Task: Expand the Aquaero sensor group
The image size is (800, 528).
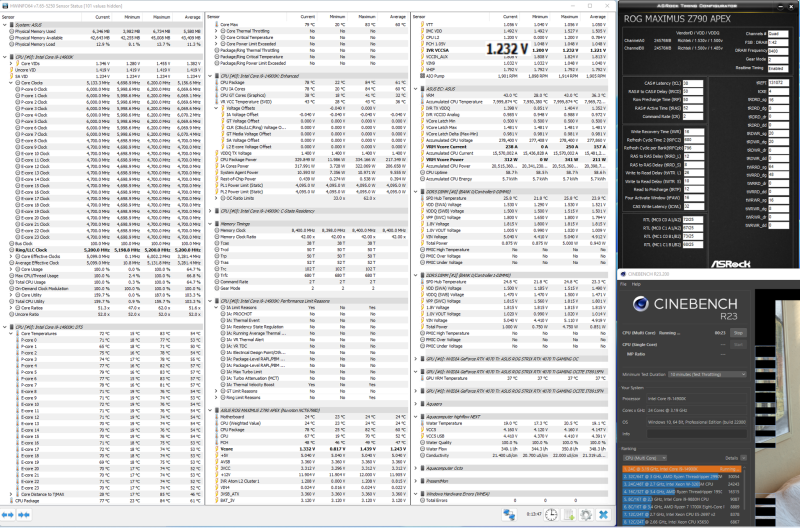Action: 415,404
